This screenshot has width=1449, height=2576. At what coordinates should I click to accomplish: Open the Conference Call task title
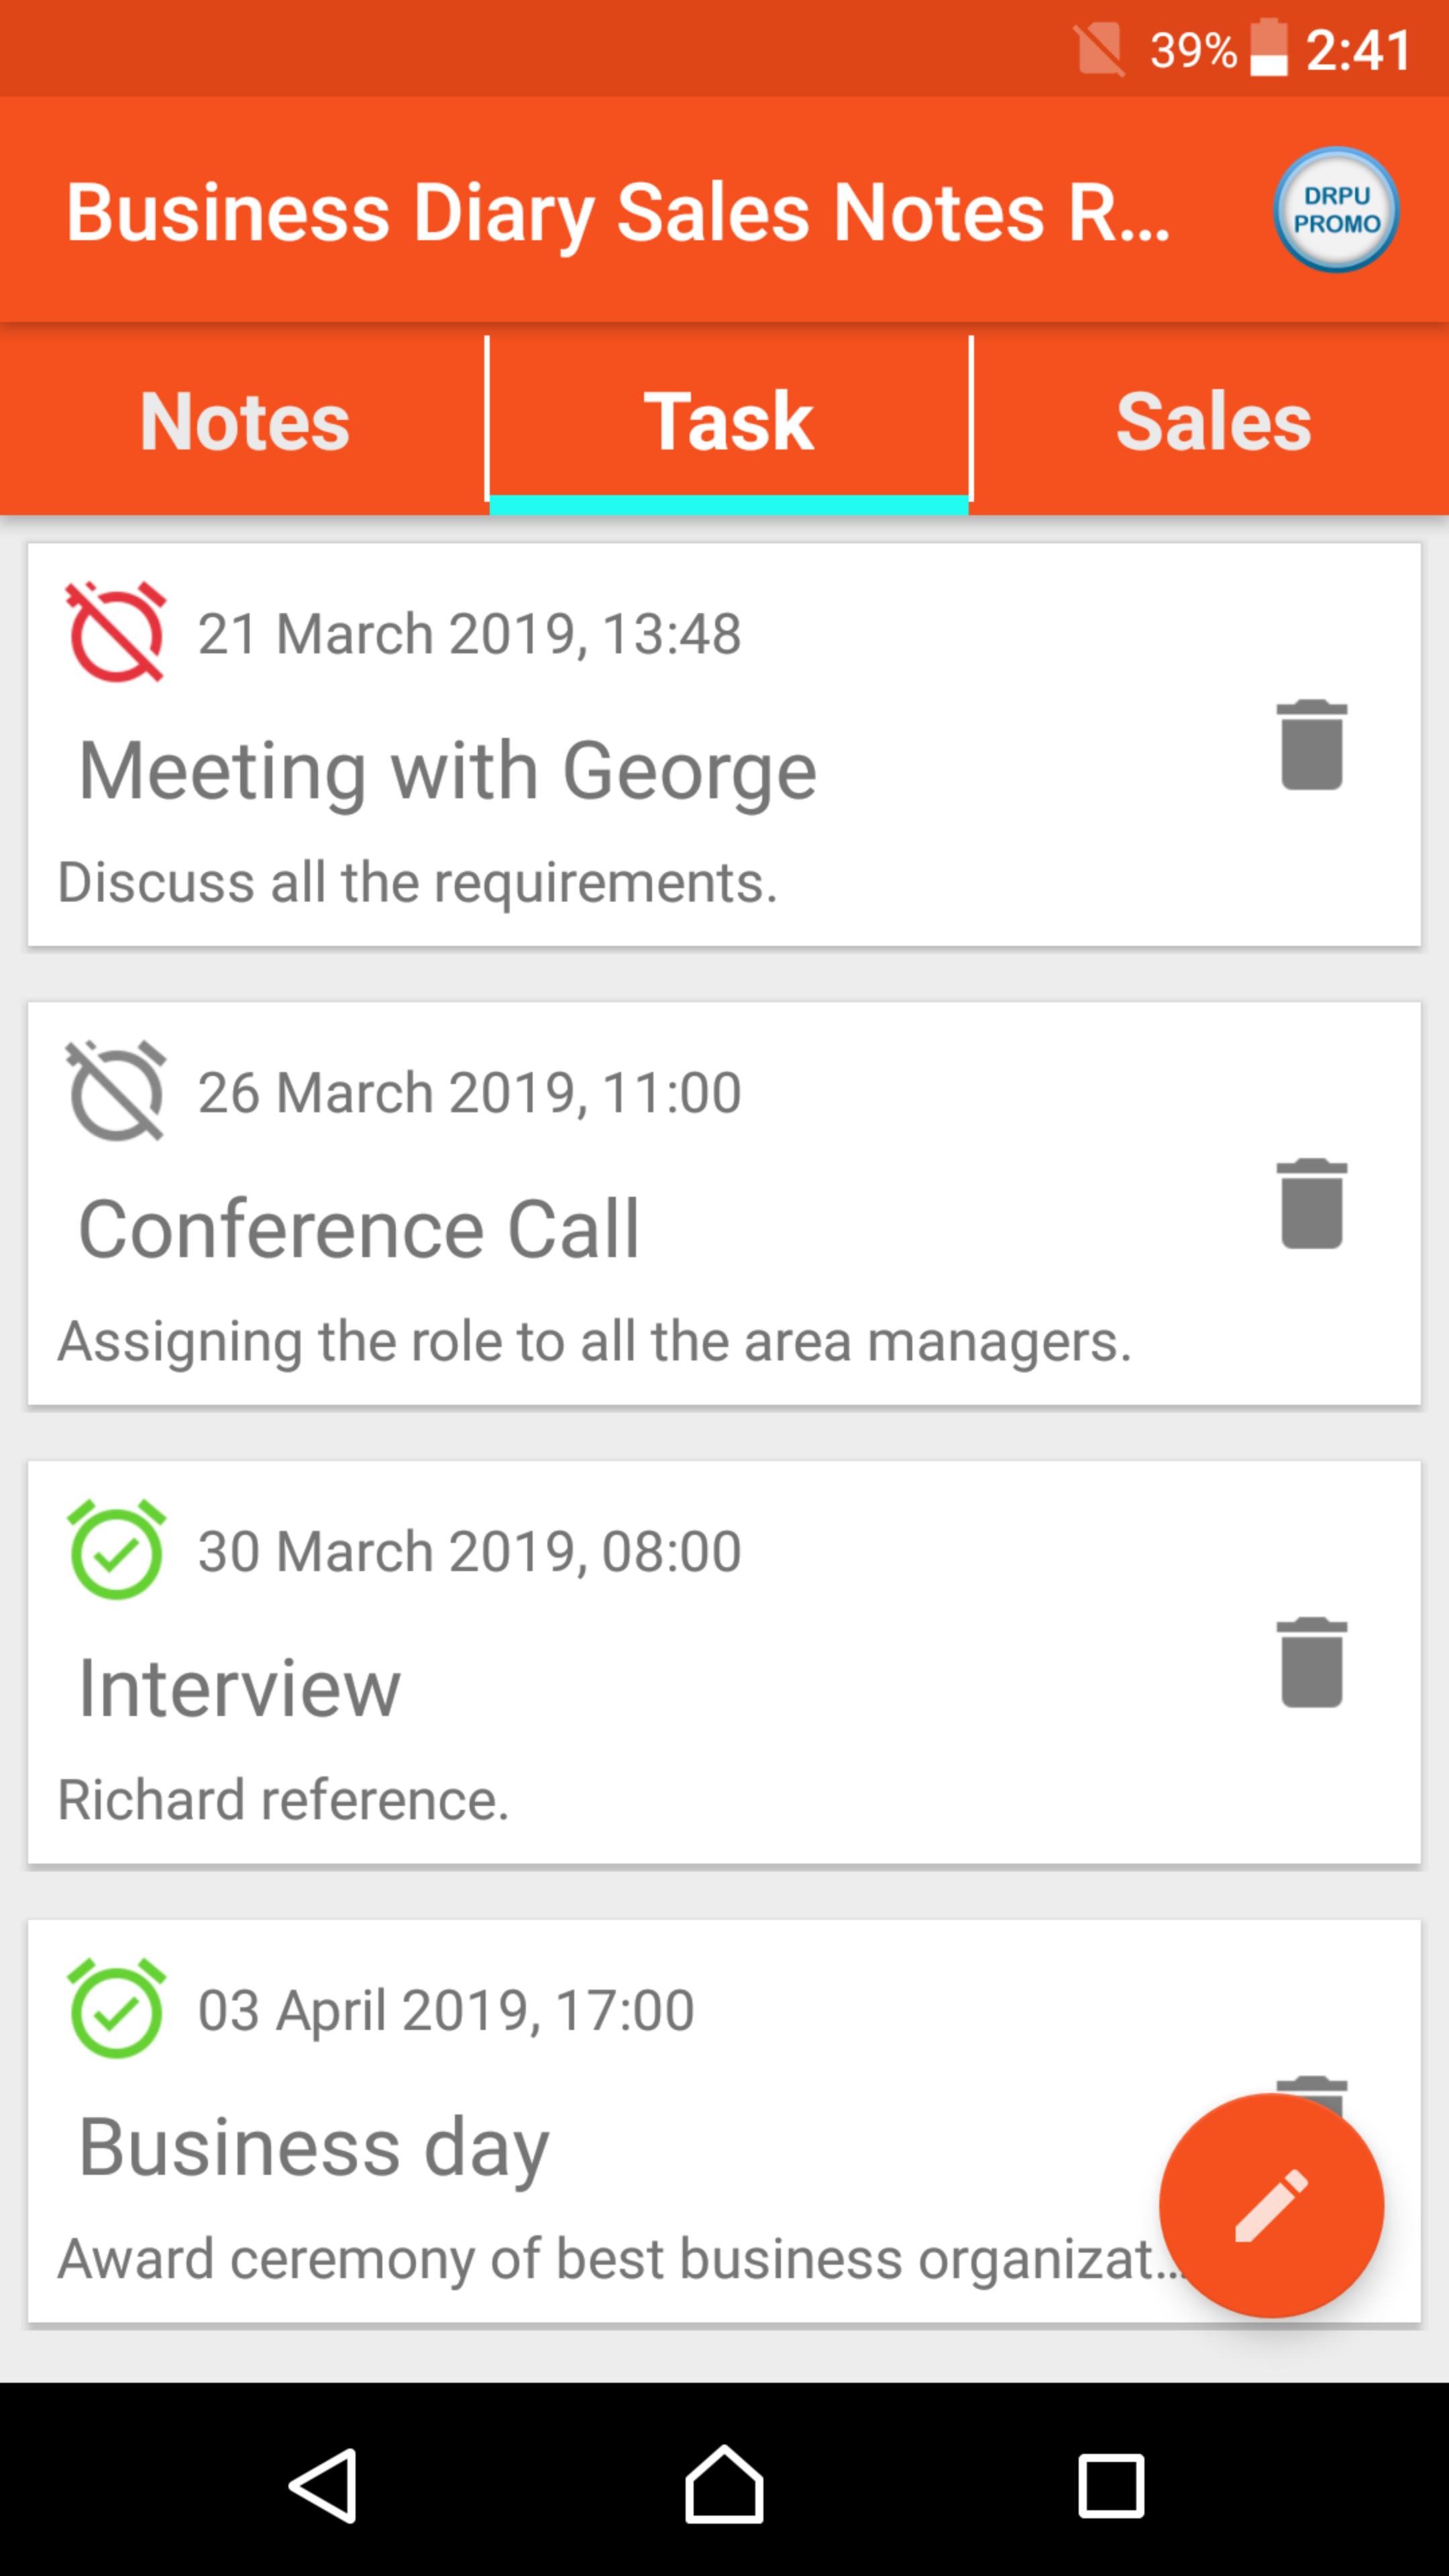point(359,1229)
